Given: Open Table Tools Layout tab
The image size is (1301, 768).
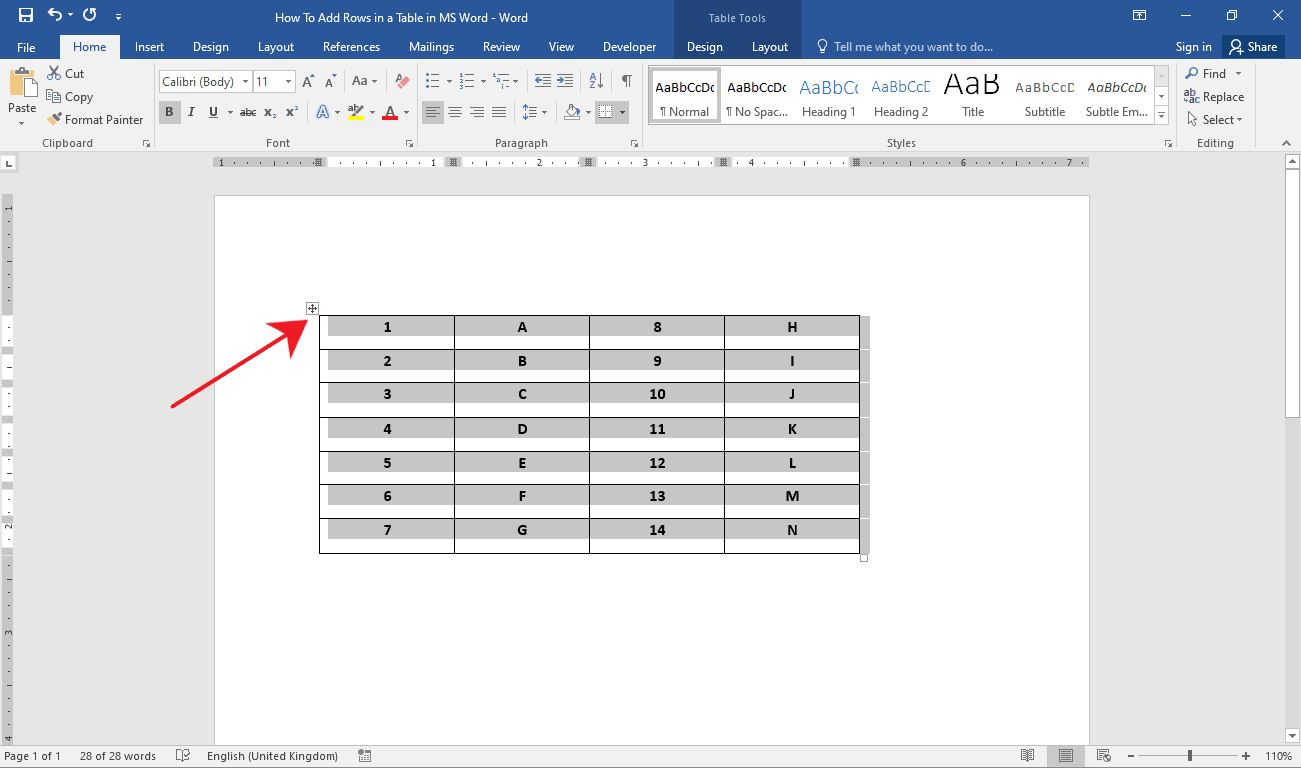Looking at the screenshot, I should pos(770,47).
